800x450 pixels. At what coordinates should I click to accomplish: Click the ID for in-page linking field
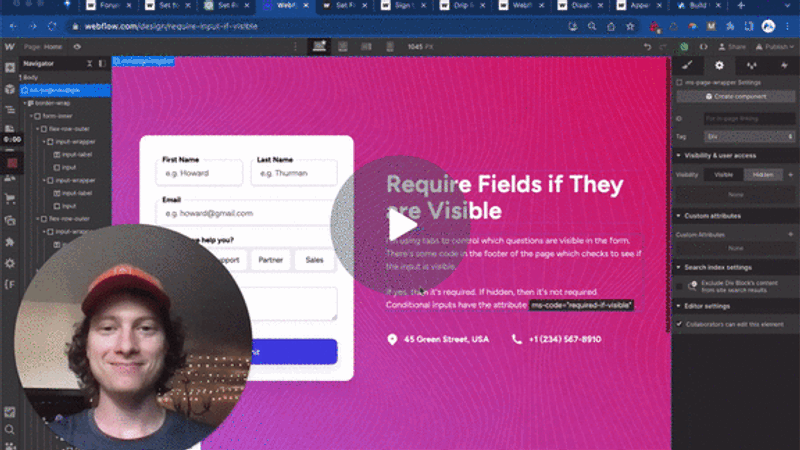click(749, 118)
